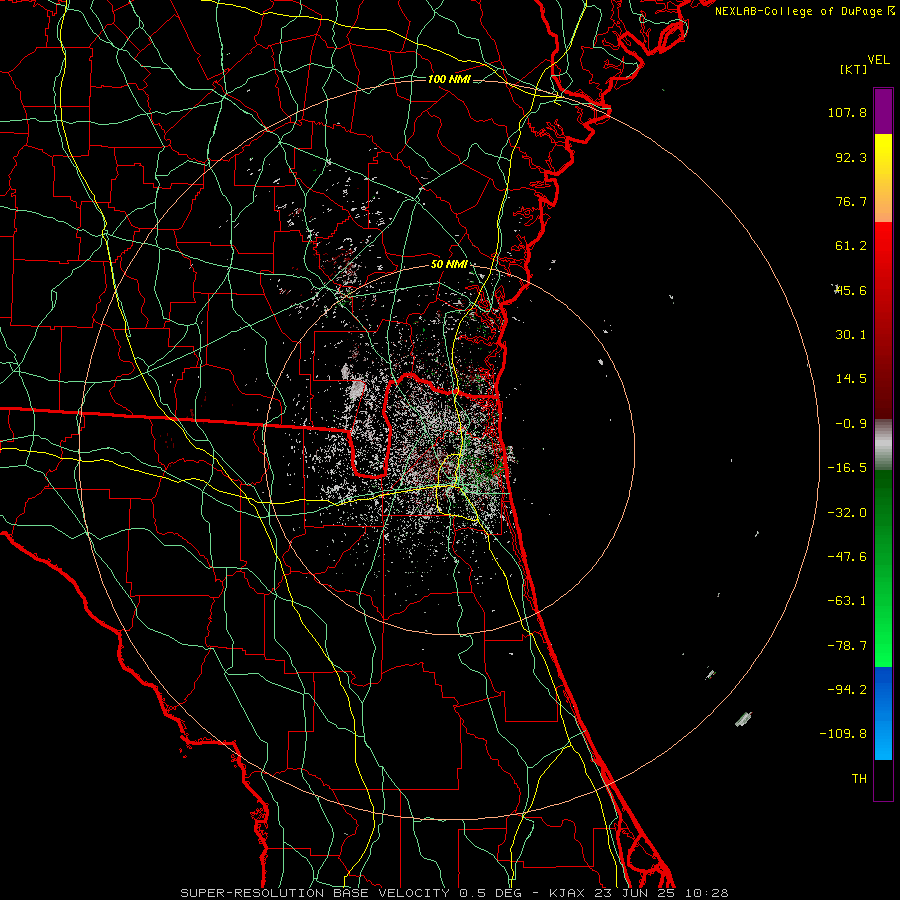The height and width of the screenshot is (900, 900).
Task: Pick the blue segment of the velocity color bar
Action: [x=883, y=713]
